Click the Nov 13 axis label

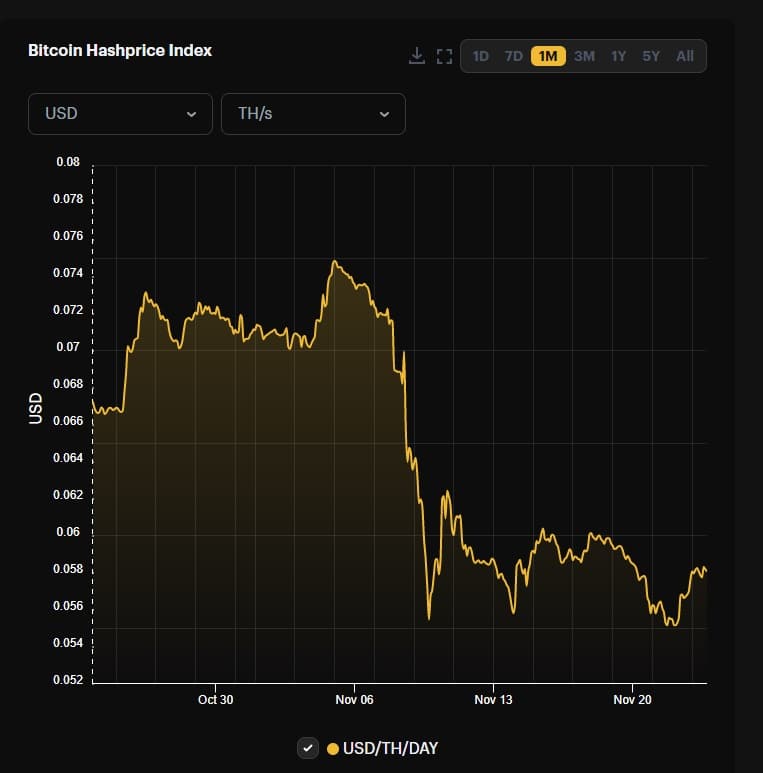tap(493, 700)
